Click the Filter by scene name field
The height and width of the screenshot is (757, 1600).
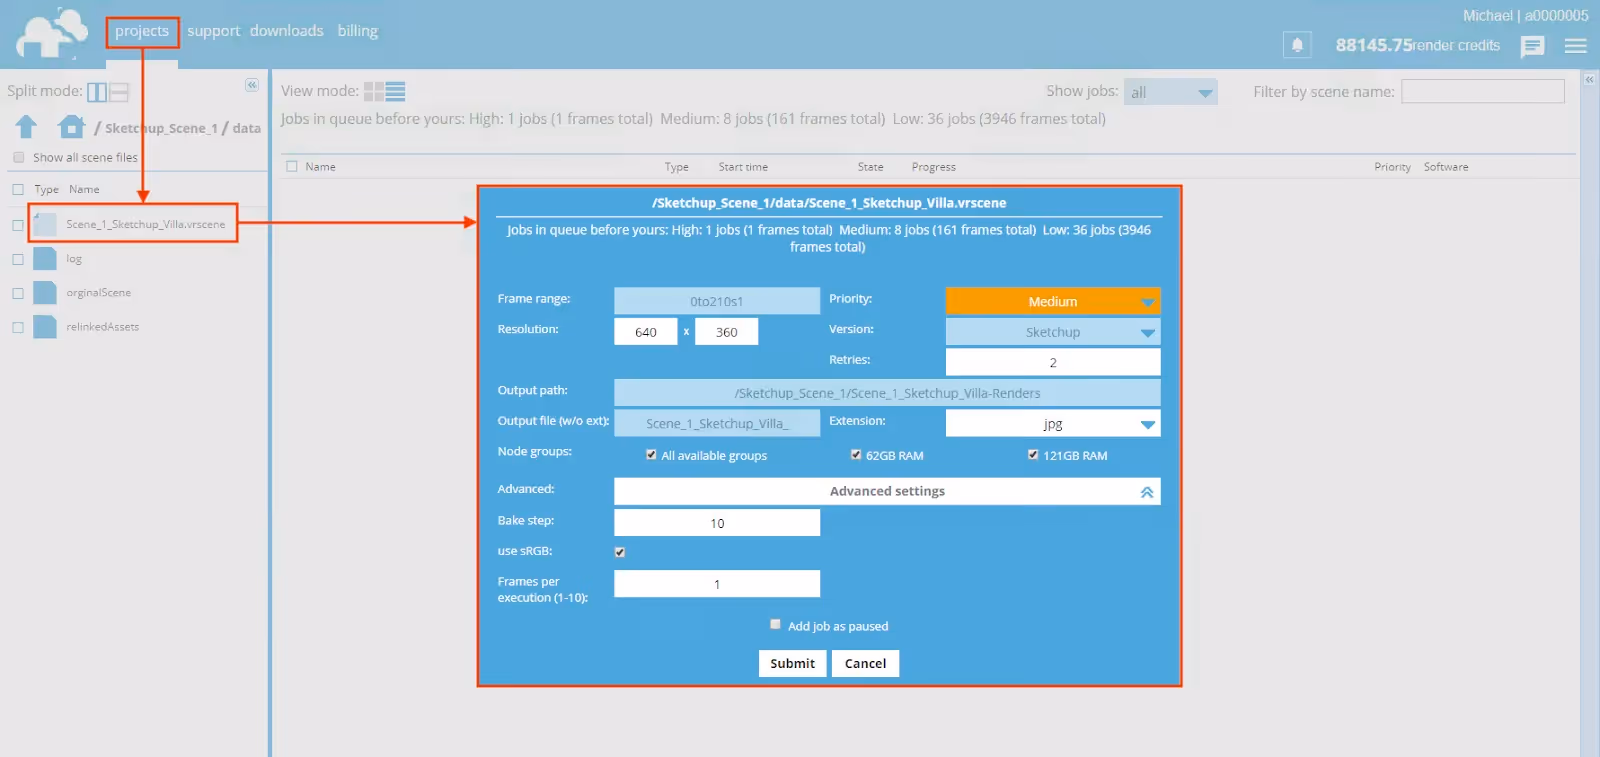[1483, 91]
